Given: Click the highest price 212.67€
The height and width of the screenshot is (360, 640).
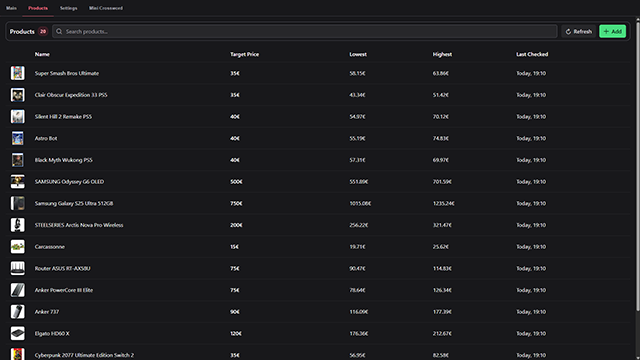Looking at the screenshot, I should [442, 333].
